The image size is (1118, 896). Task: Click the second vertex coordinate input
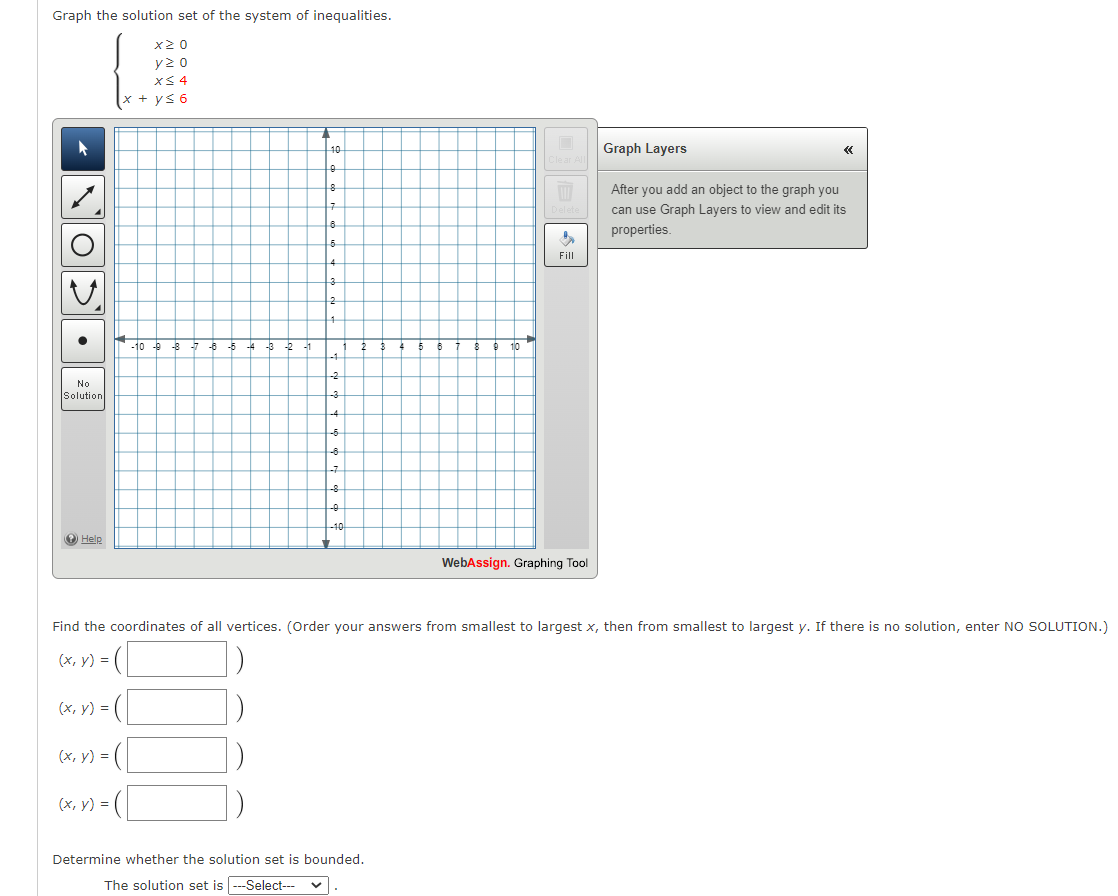tap(177, 707)
